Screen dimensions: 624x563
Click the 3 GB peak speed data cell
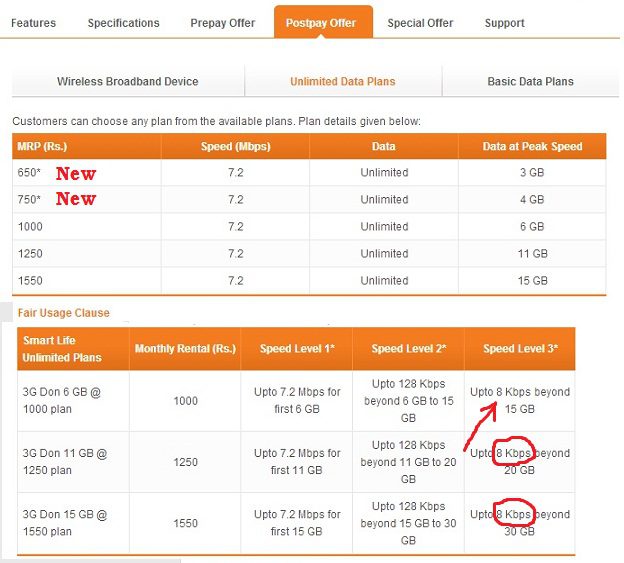click(532, 173)
